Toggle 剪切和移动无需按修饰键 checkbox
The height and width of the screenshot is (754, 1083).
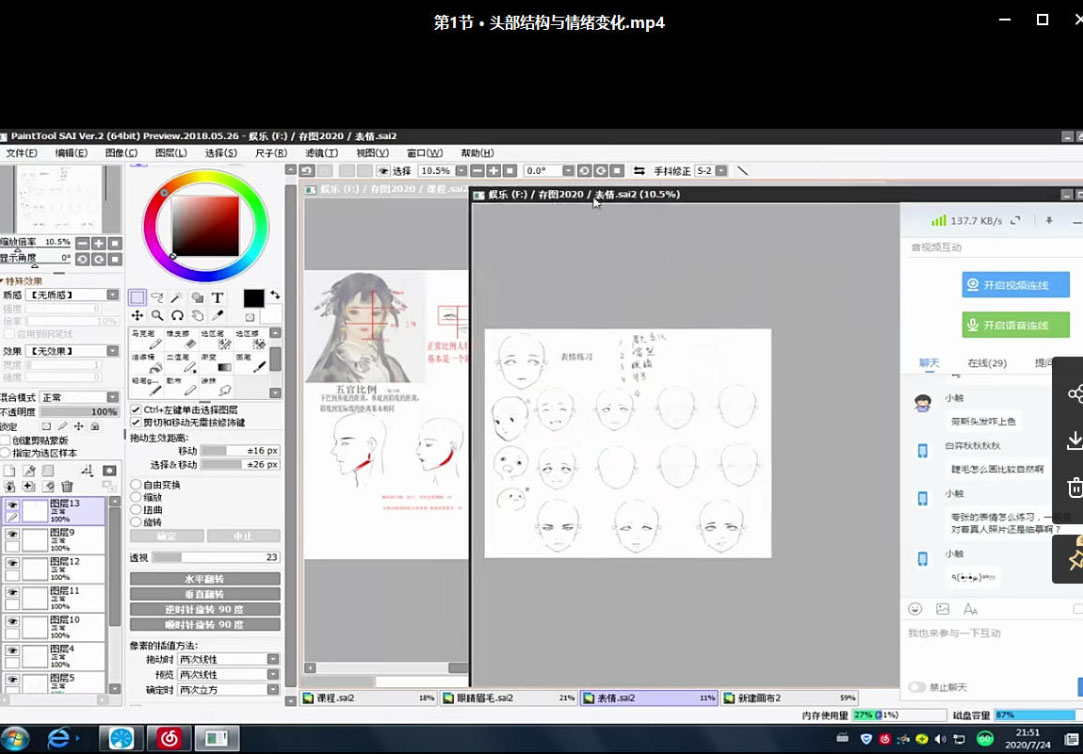[x=136, y=422]
